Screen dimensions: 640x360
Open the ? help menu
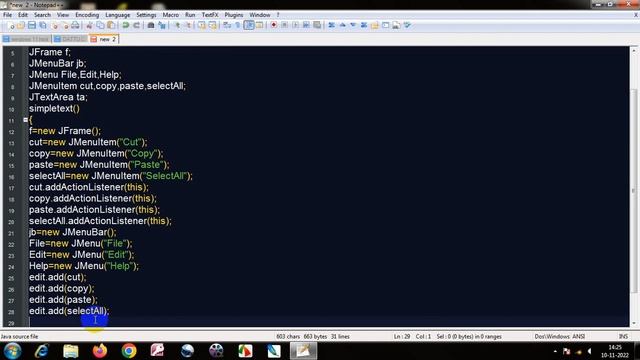pos(278,15)
